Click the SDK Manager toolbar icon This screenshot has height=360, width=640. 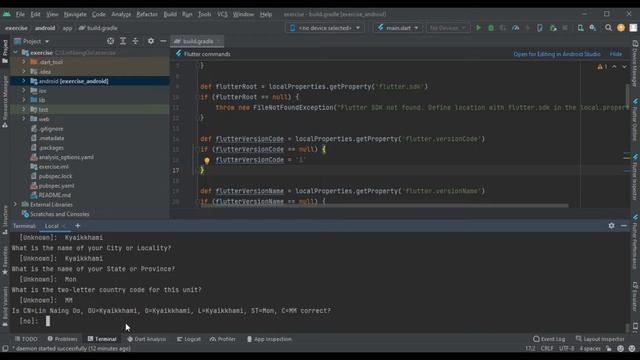[x=593, y=28]
